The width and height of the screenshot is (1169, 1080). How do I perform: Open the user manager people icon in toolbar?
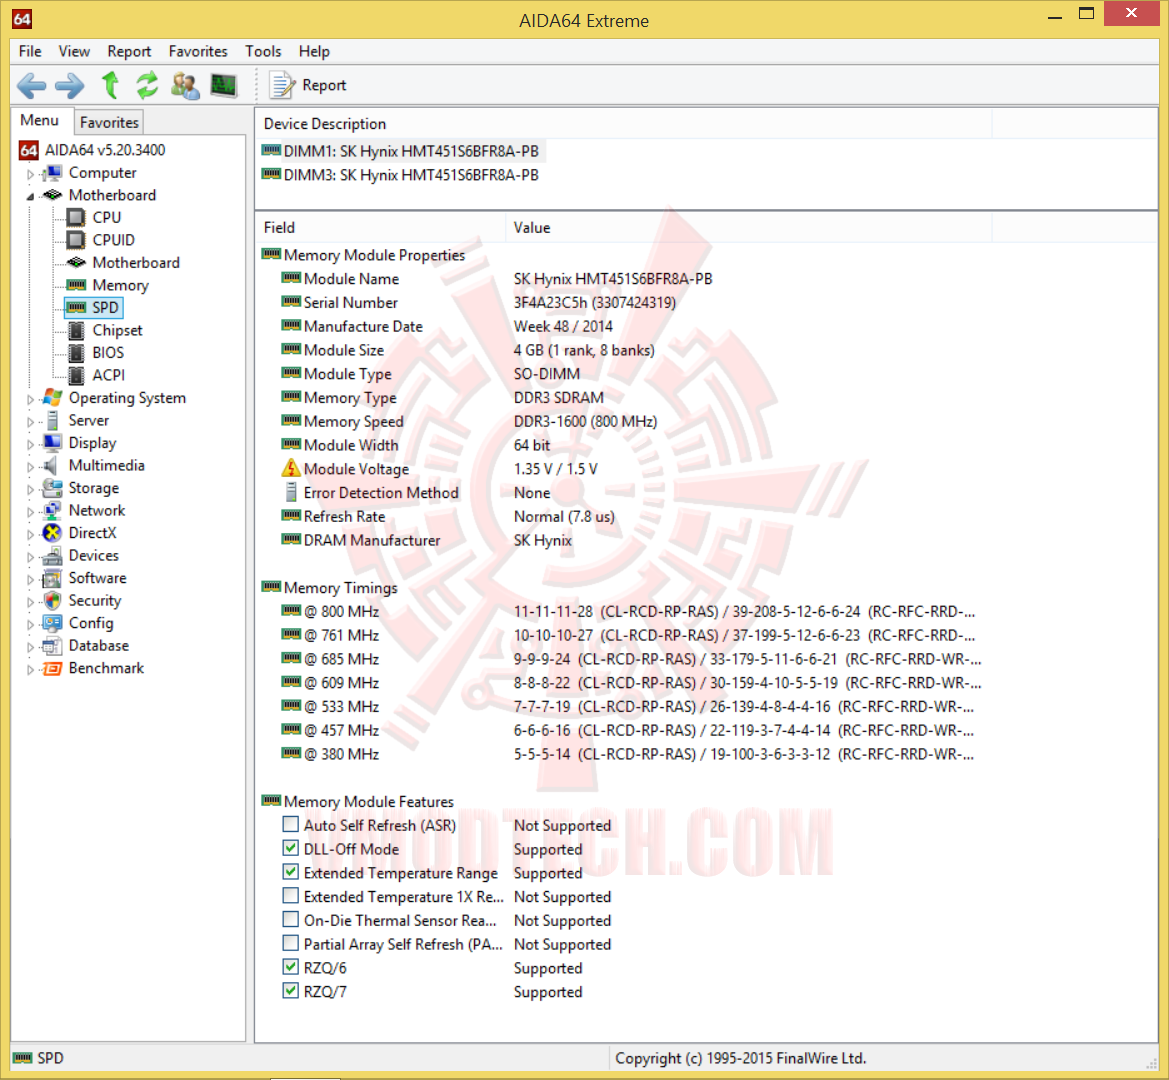[x=185, y=86]
